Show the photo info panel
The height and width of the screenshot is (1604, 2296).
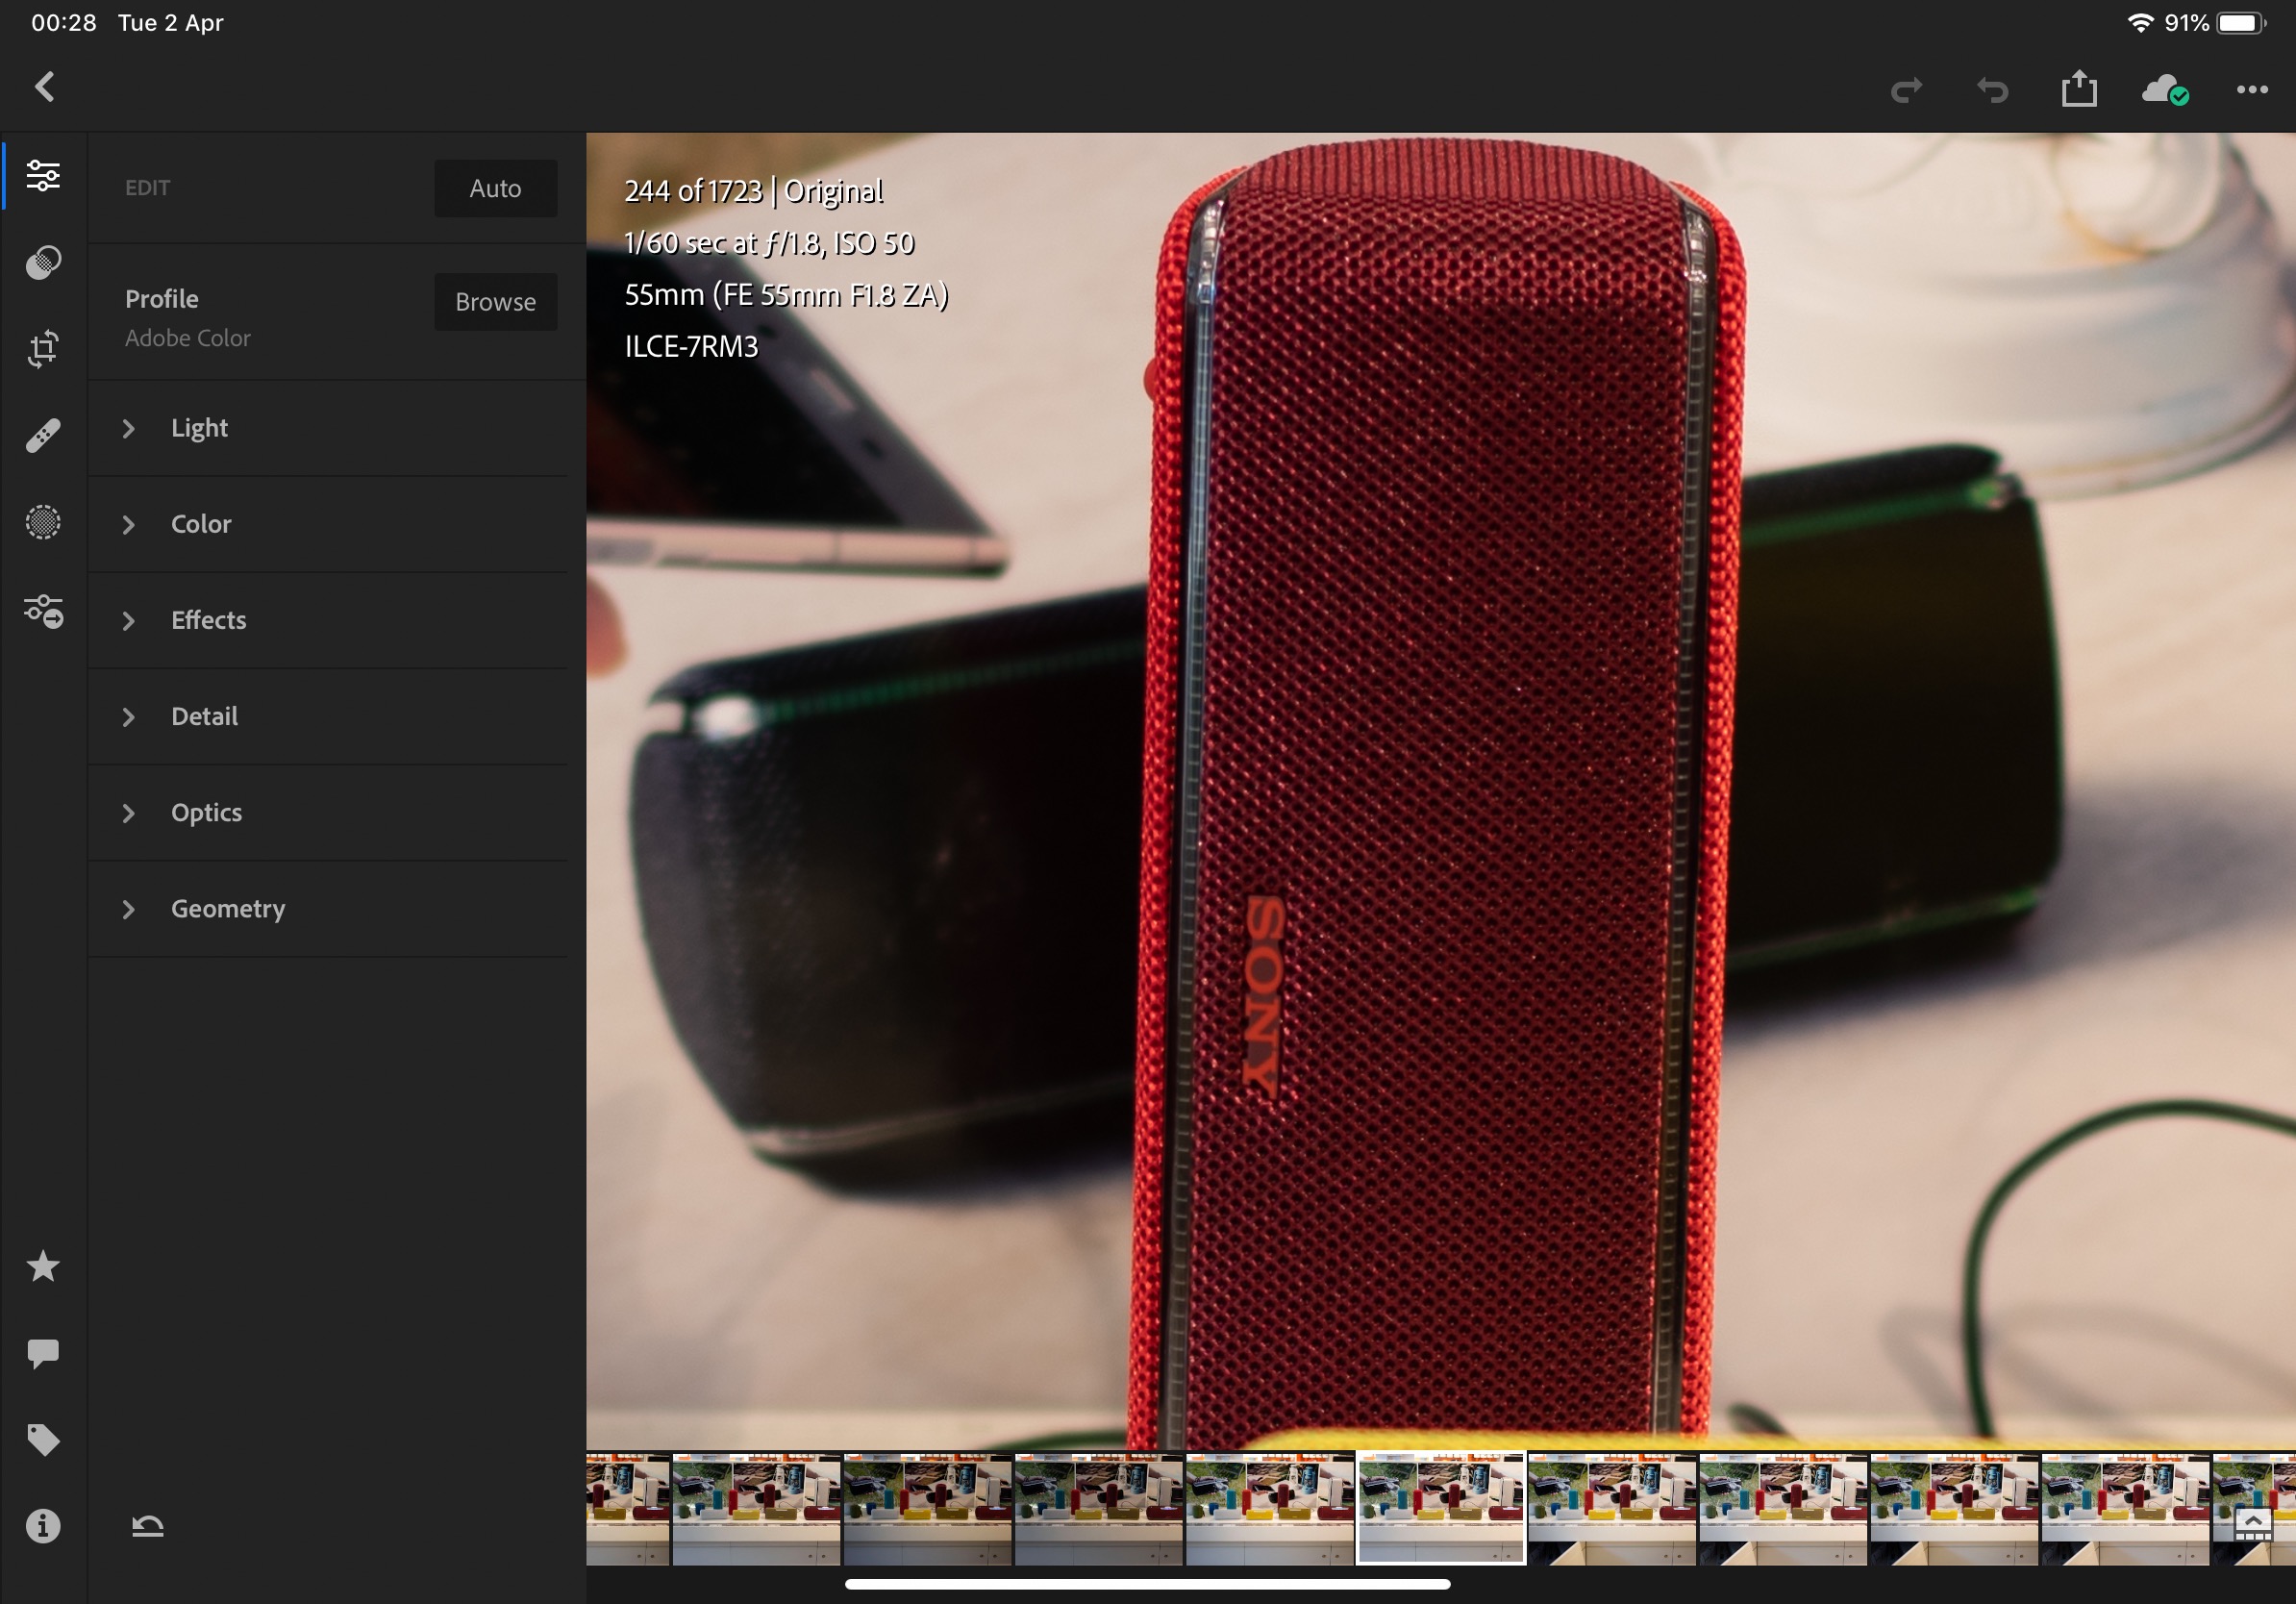[x=43, y=1526]
